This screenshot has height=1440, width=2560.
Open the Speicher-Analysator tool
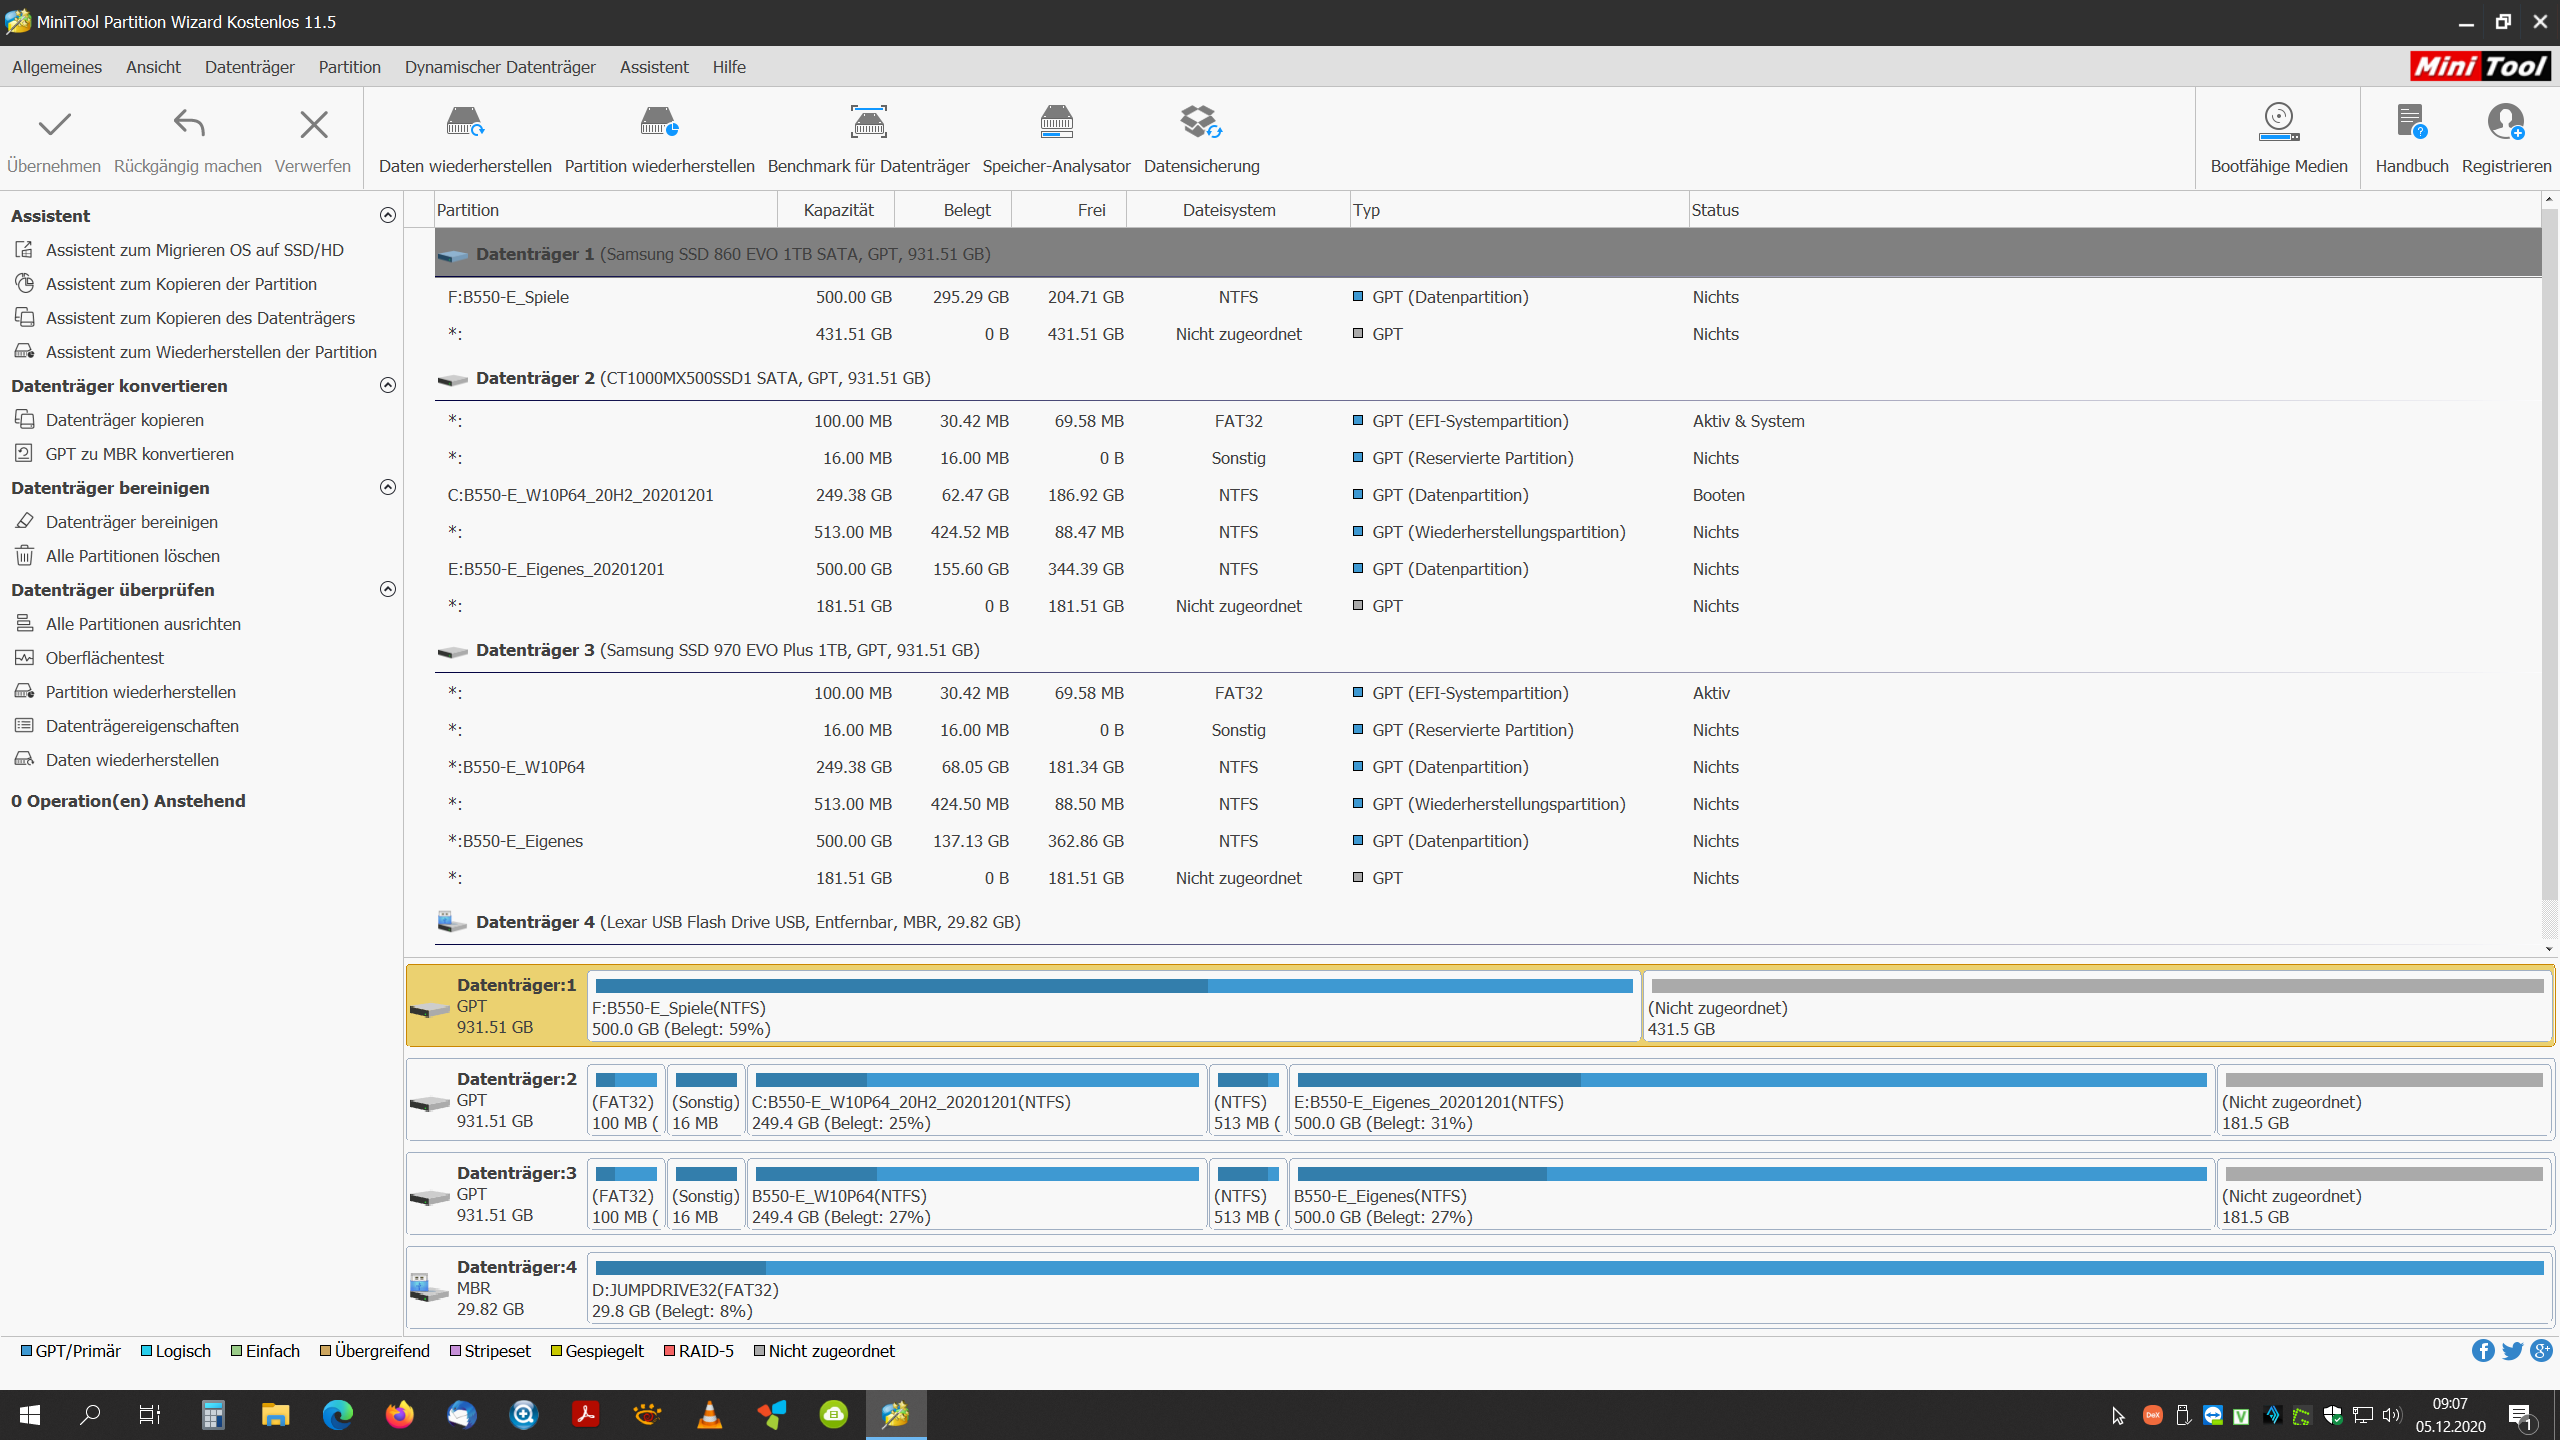click(1056, 123)
